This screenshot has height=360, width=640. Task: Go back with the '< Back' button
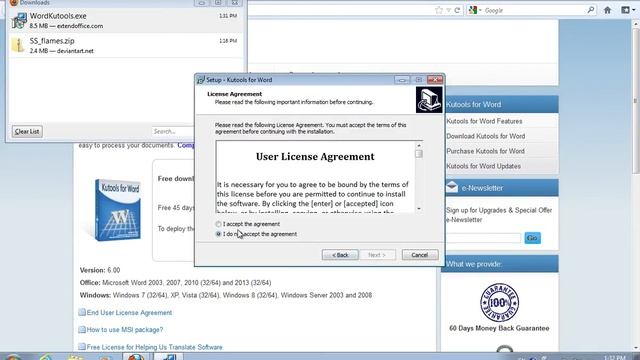coord(340,255)
